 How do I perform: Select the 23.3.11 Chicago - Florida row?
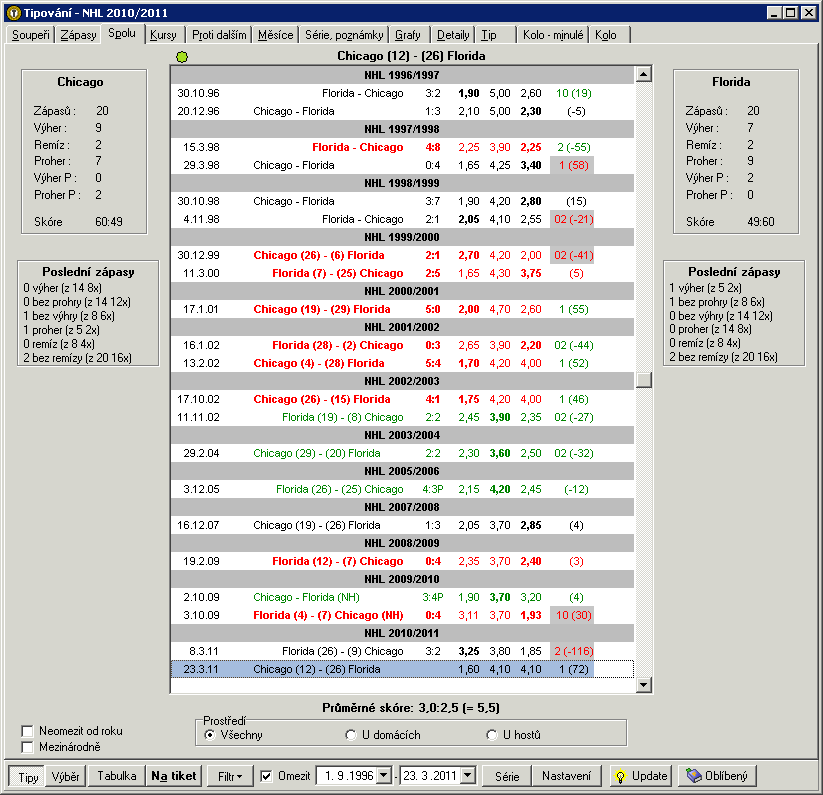(402, 669)
